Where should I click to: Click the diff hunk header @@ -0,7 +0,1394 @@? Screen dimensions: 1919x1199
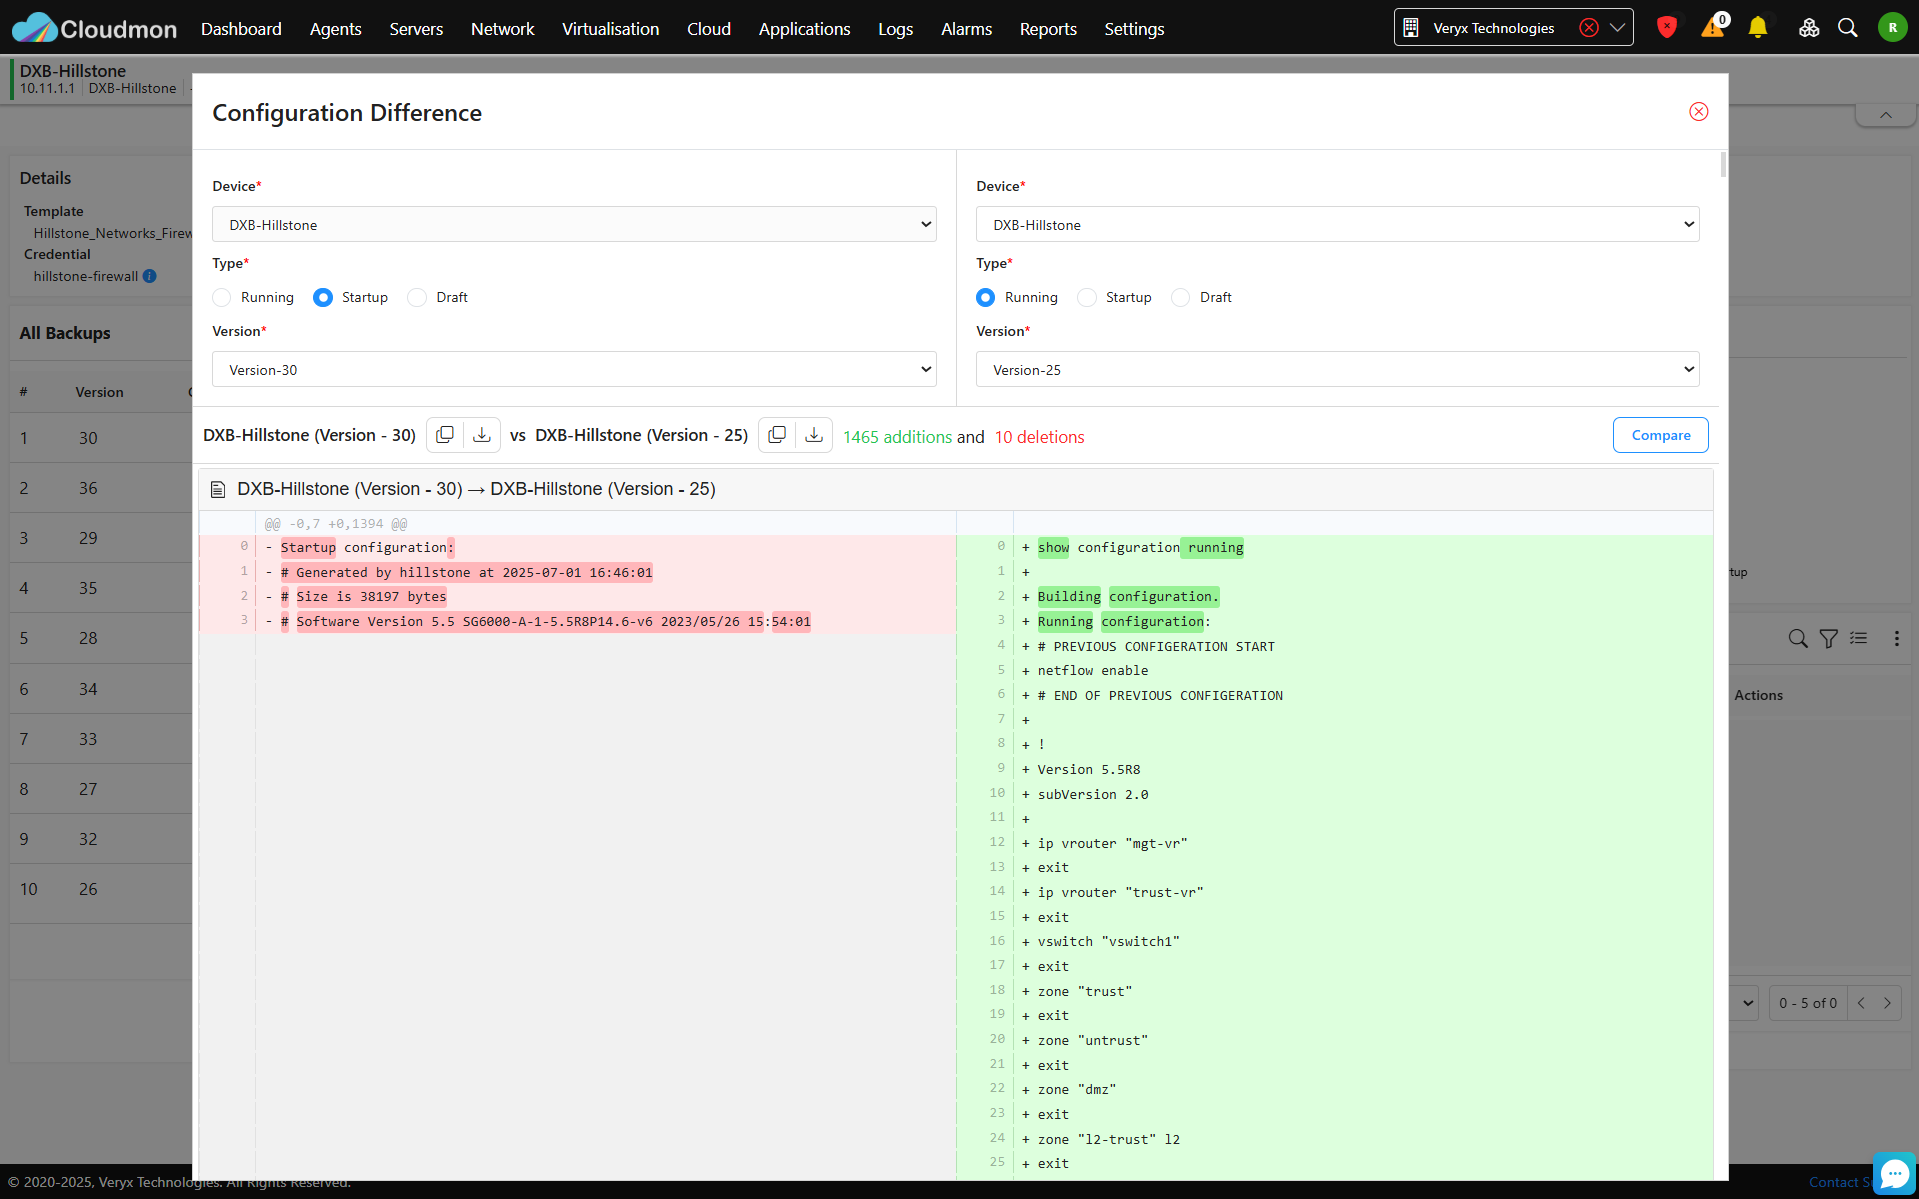point(336,523)
